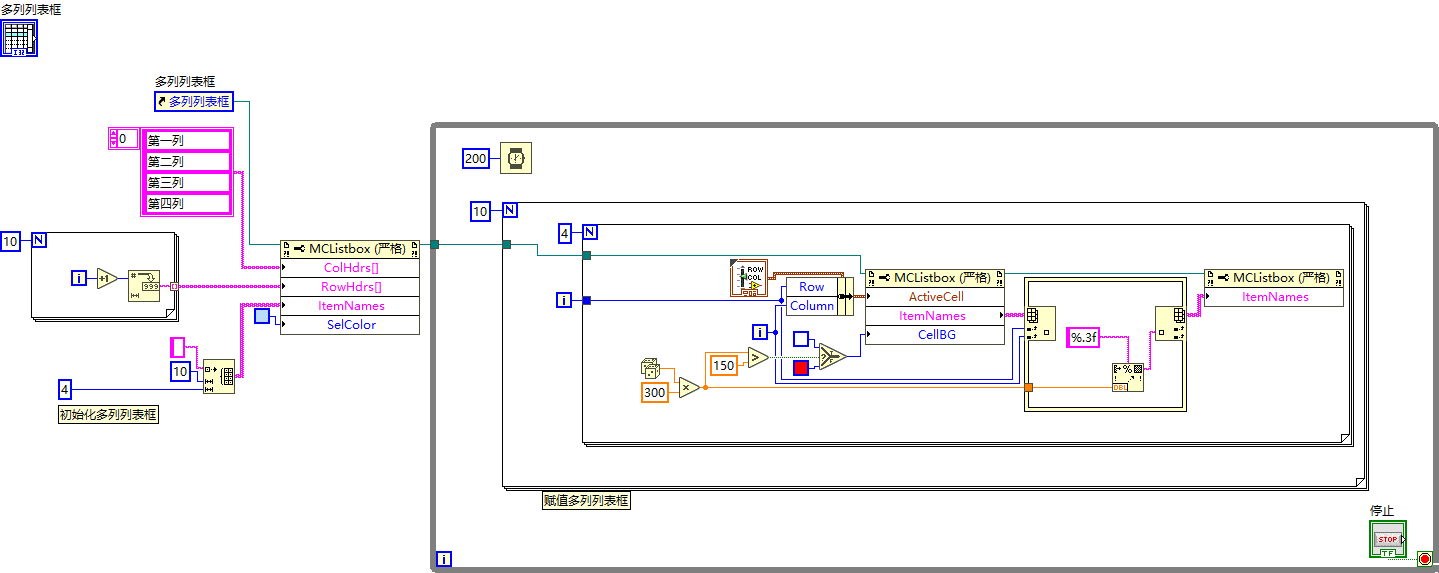Click the red color box constant
1439x573 pixels.
(801, 368)
